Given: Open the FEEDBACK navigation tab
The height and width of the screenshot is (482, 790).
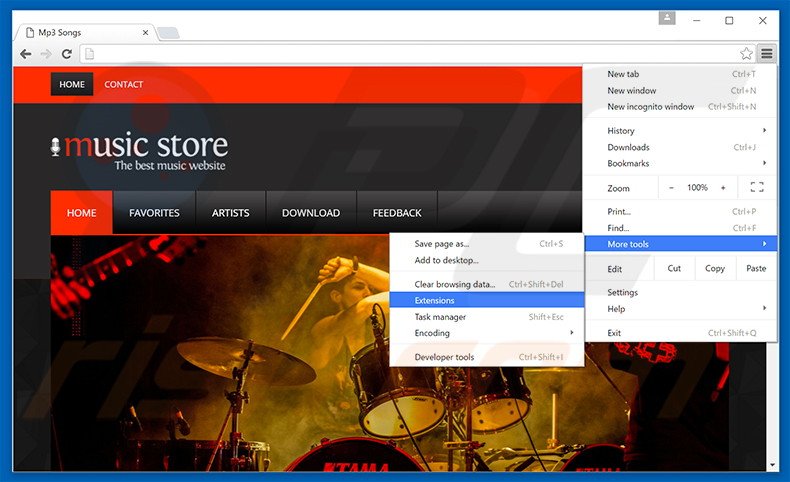Looking at the screenshot, I should point(397,213).
